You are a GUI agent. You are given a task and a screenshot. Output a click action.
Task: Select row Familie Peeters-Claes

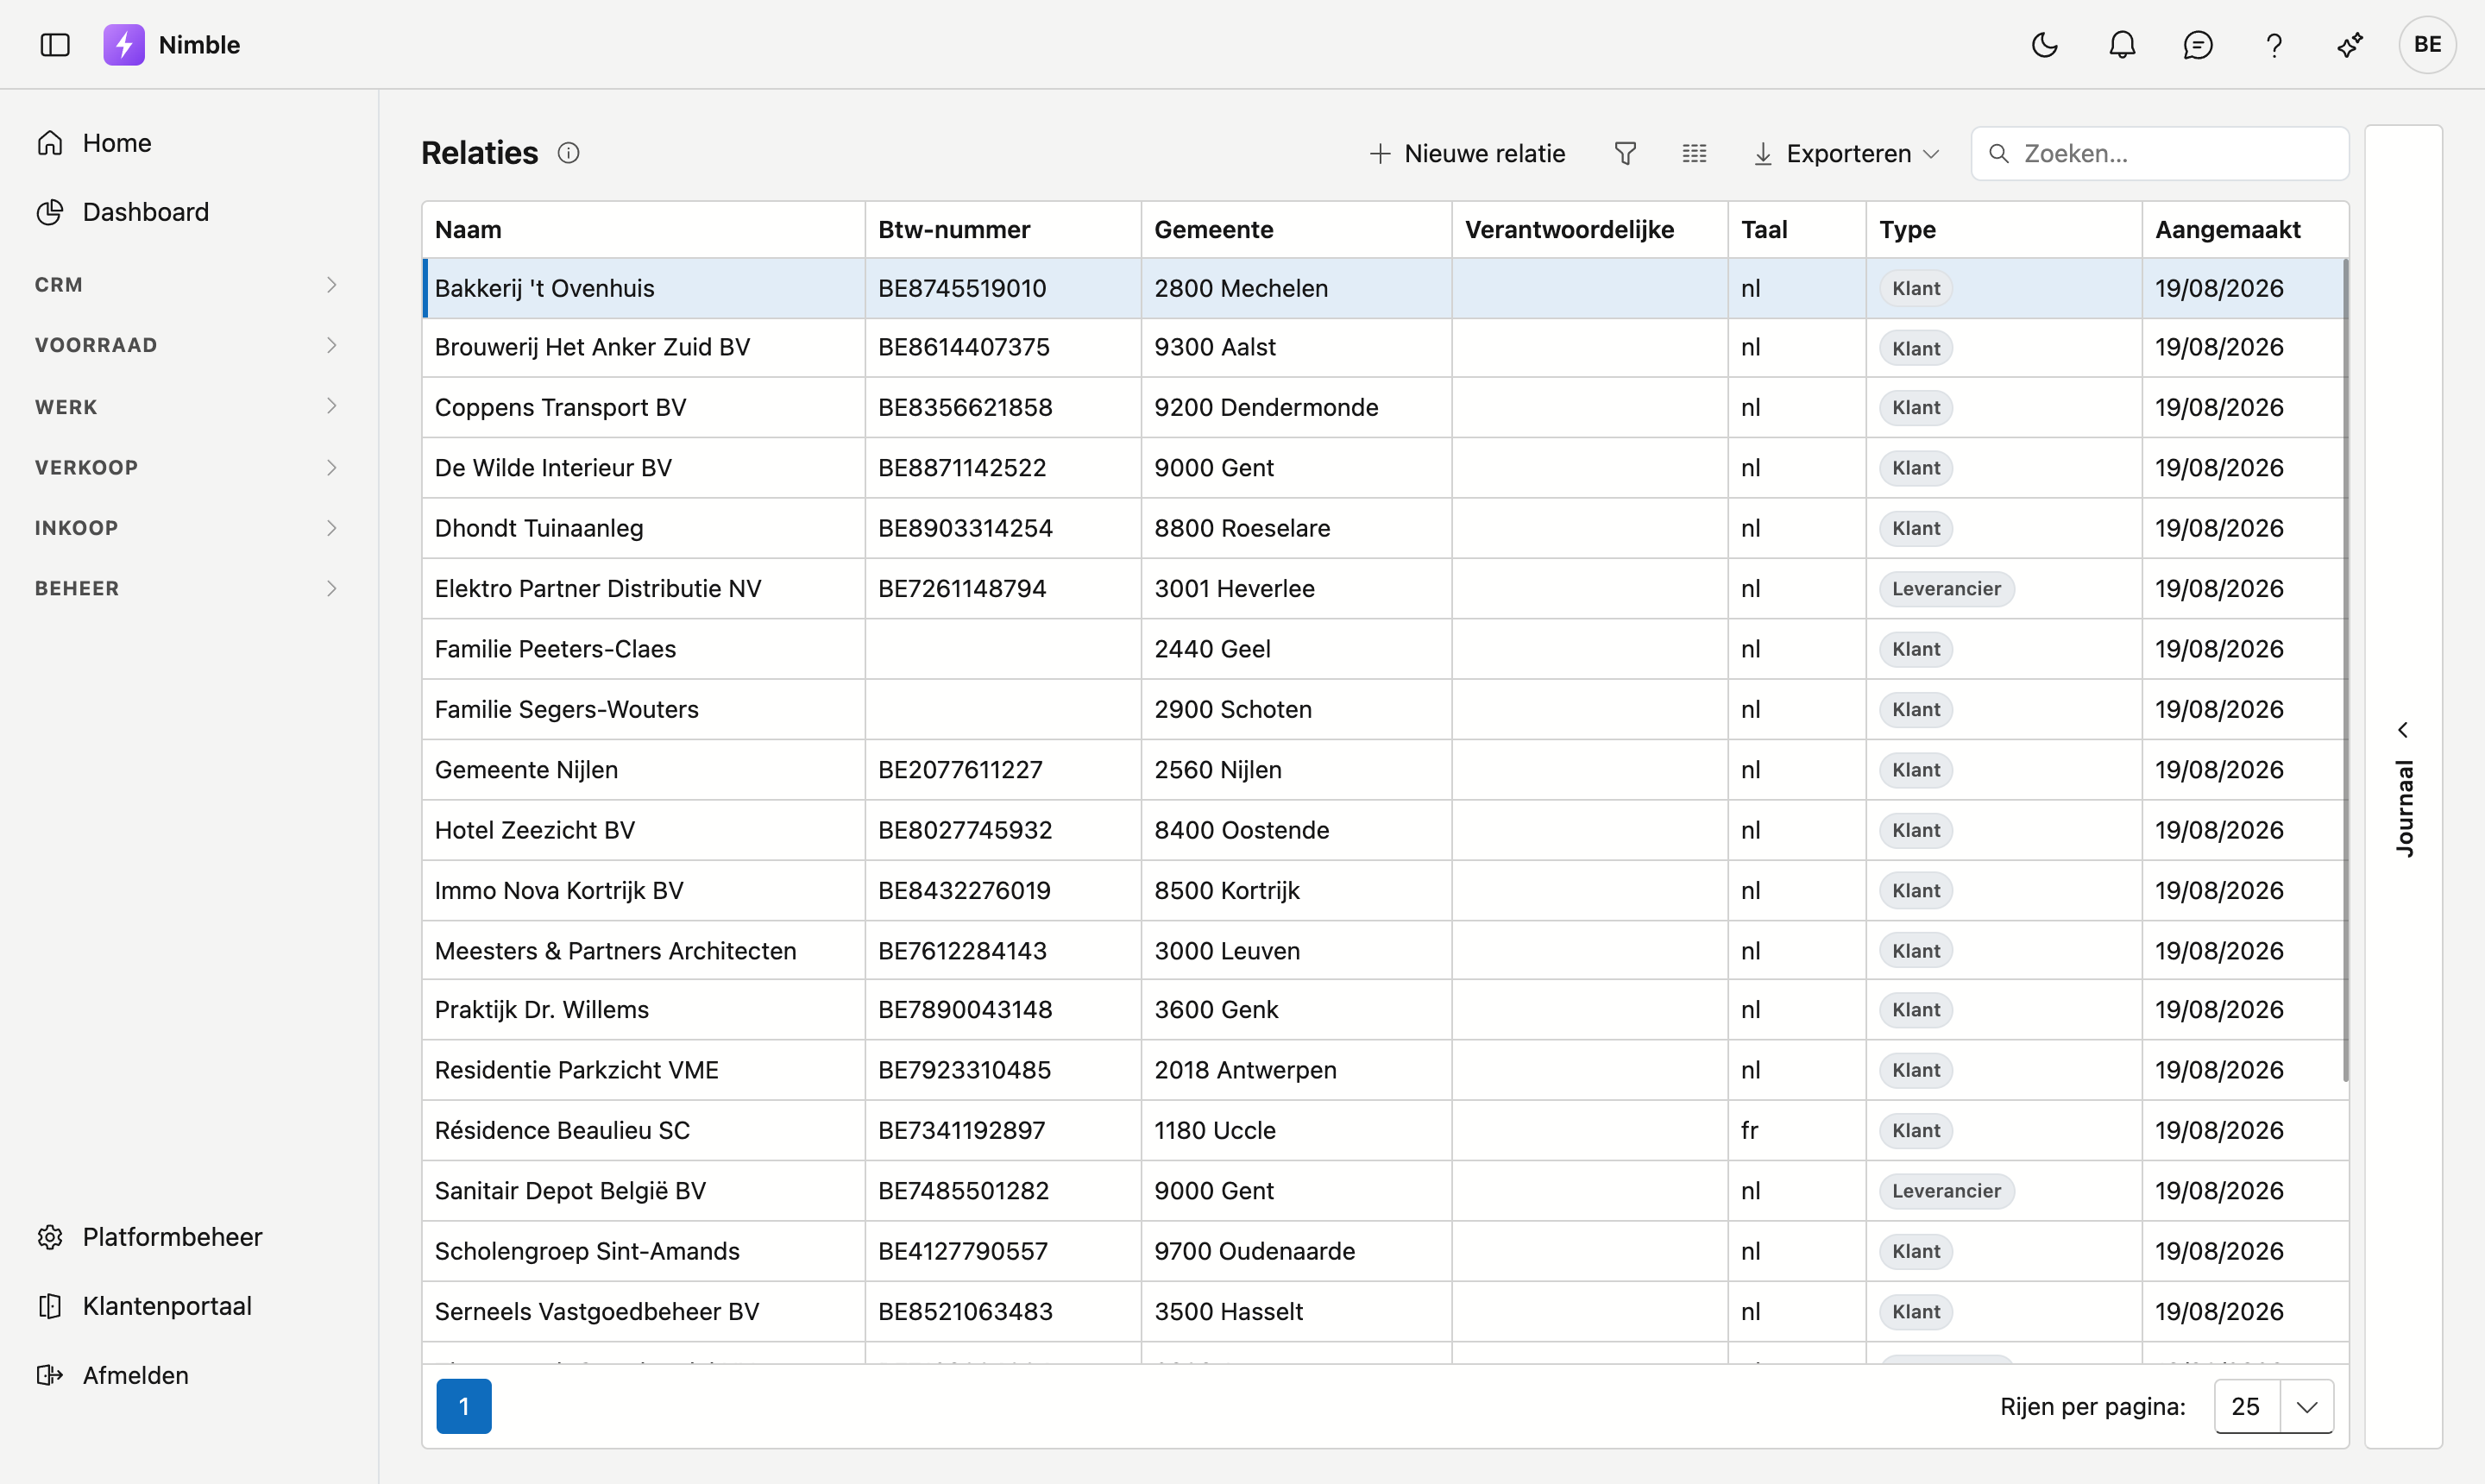[x=1385, y=649]
